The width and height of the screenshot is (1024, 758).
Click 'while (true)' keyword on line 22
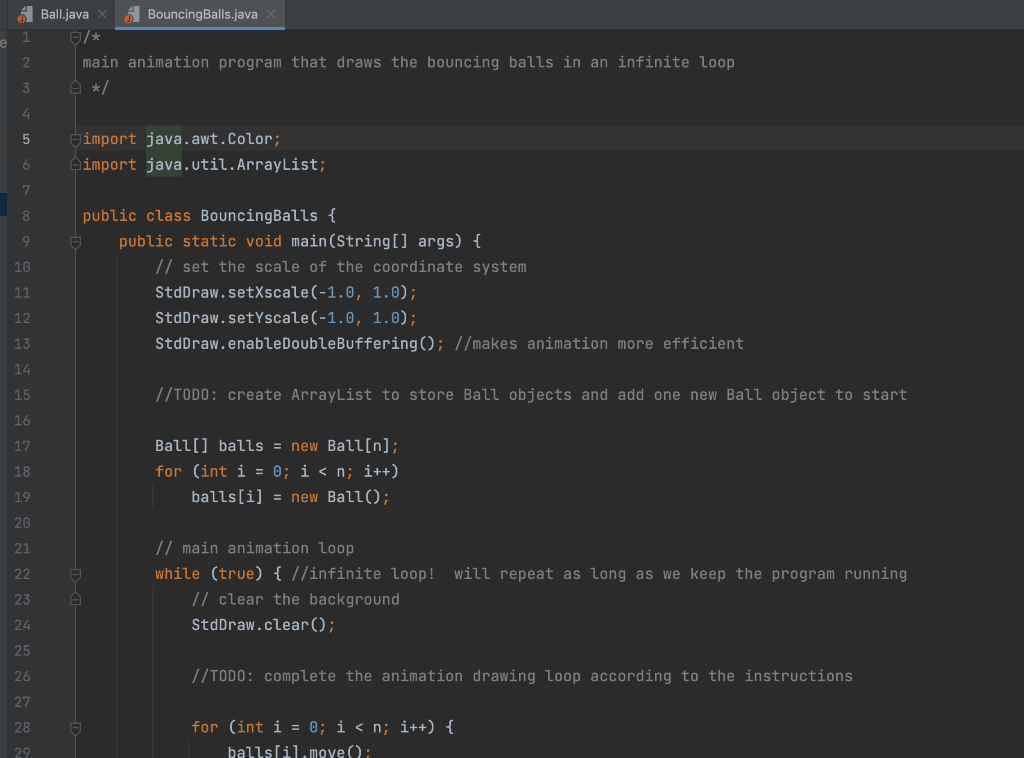coord(208,574)
